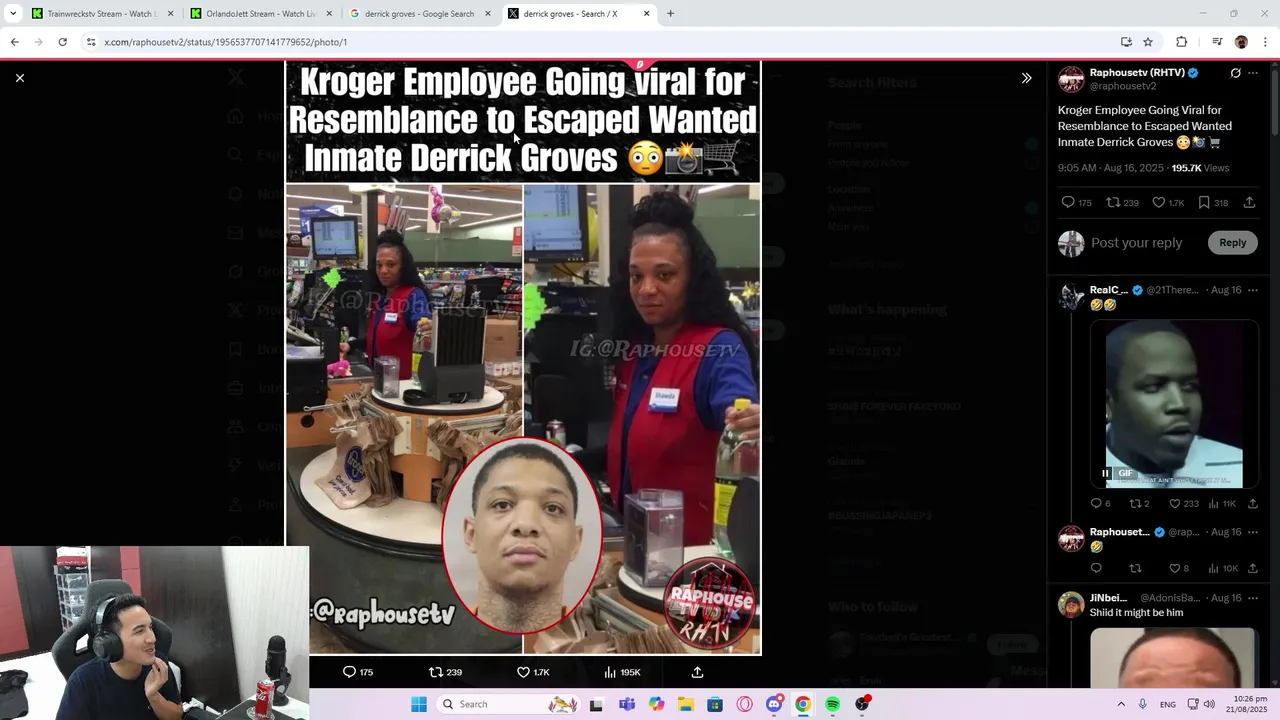
Task: Open the @raphousetv2 handle link
Action: coord(1122,87)
